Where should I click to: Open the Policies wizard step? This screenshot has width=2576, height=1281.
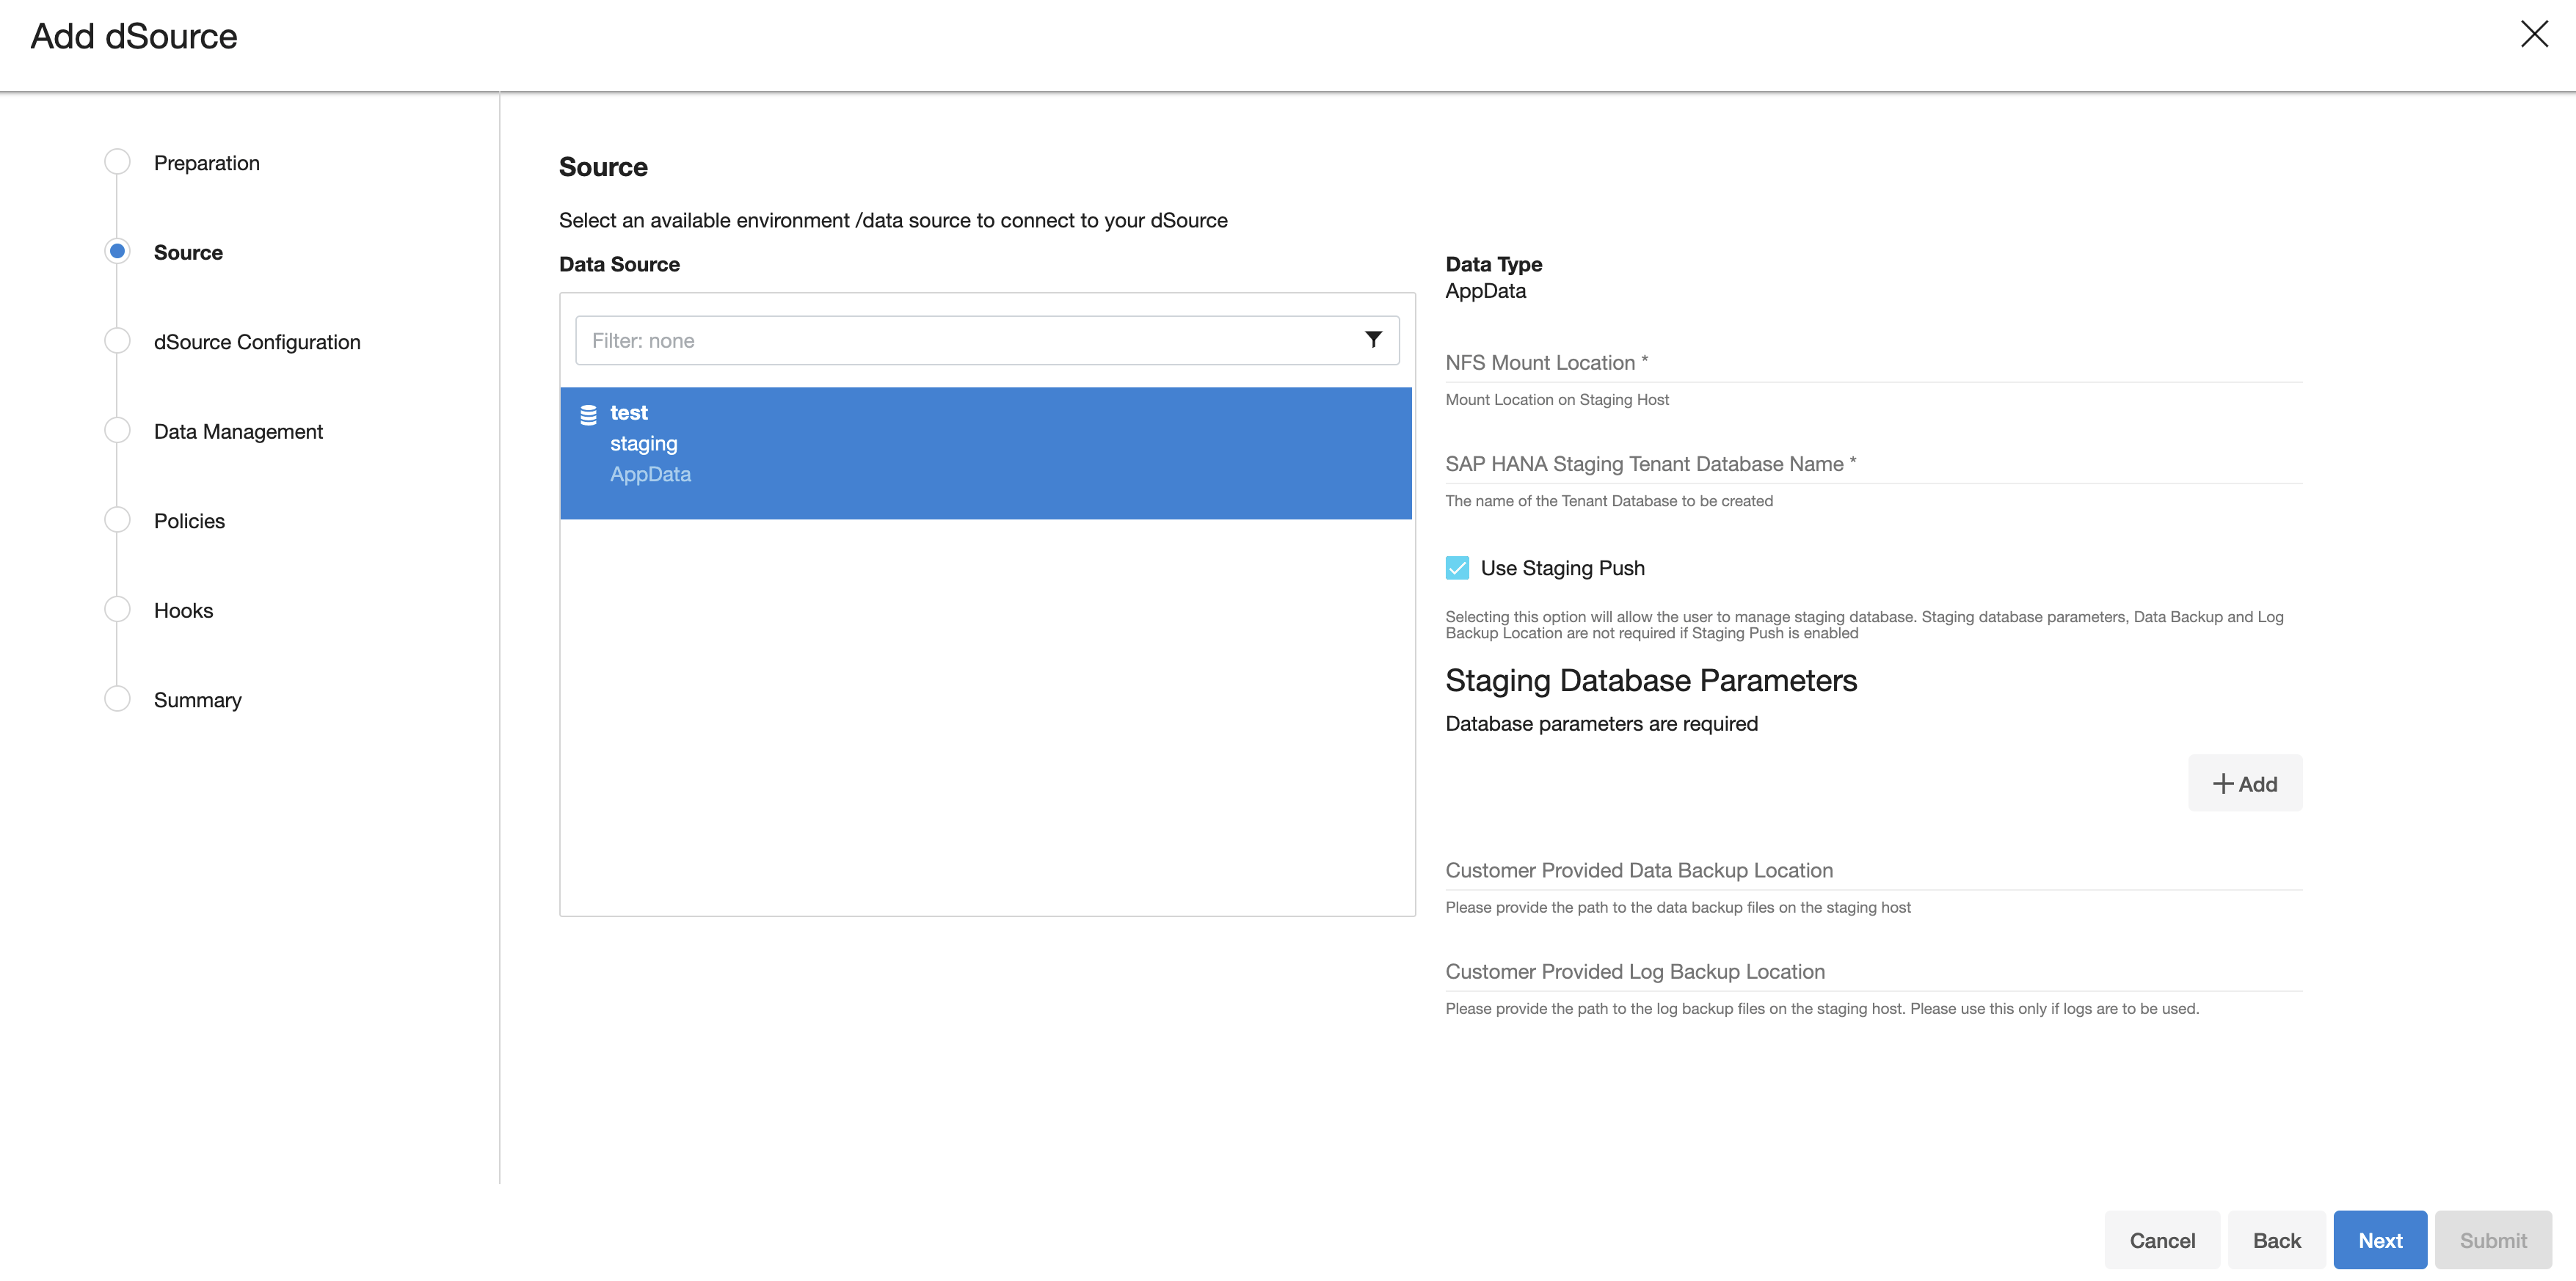pyautogui.click(x=189, y=521)
